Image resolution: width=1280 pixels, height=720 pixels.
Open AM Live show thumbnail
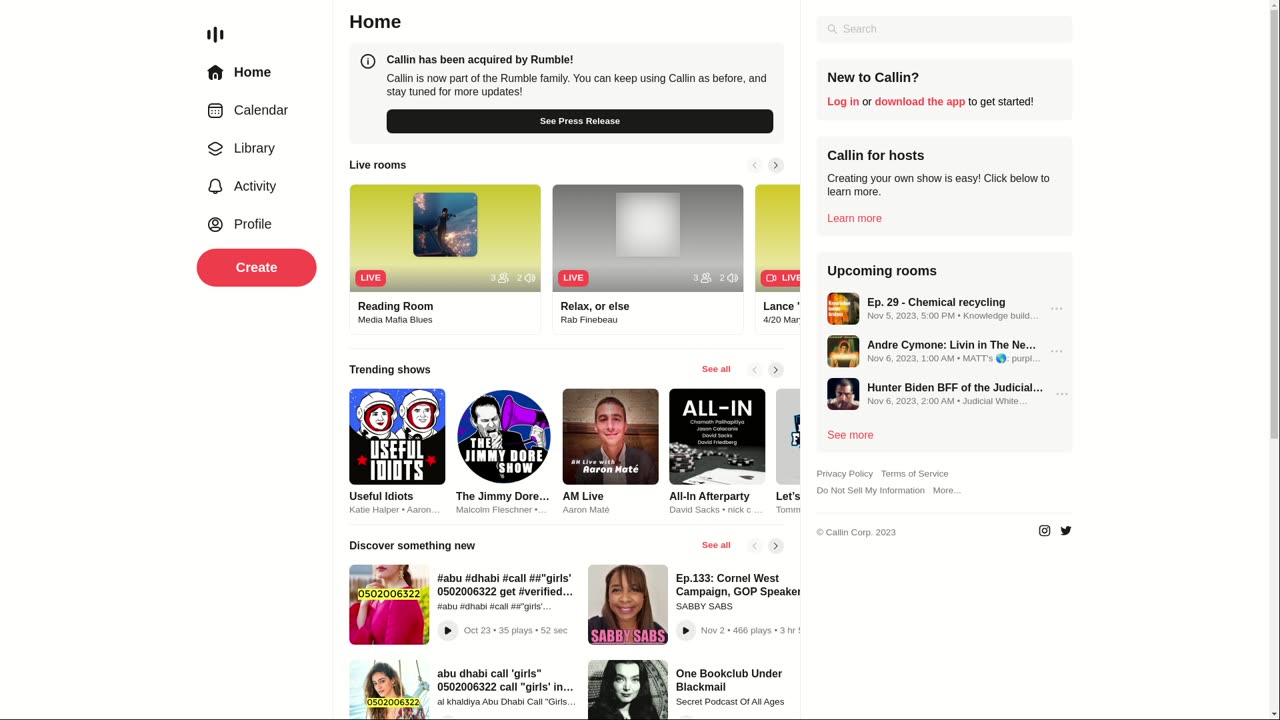pyautogui.click(x=611, y=437)
